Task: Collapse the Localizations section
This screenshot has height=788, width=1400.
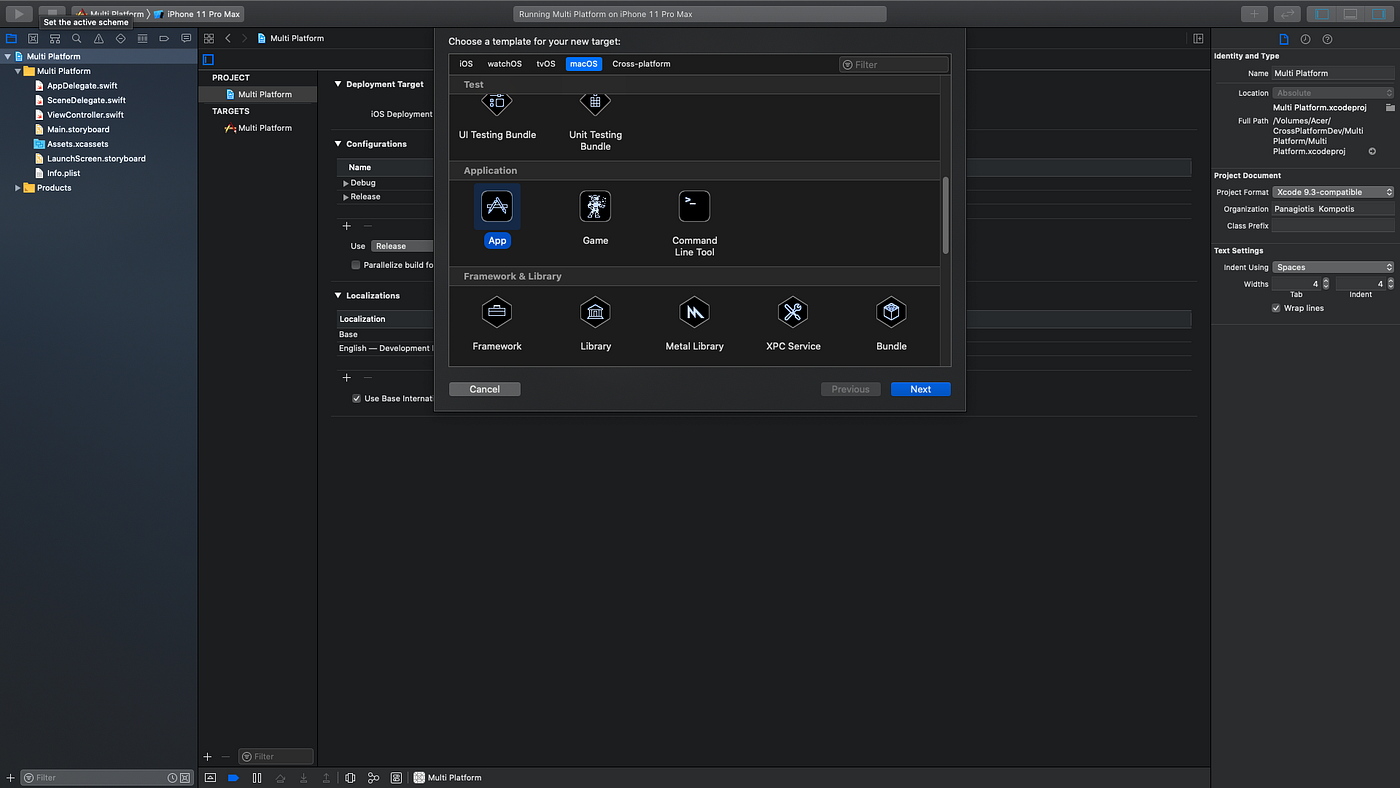Action: 338,296
